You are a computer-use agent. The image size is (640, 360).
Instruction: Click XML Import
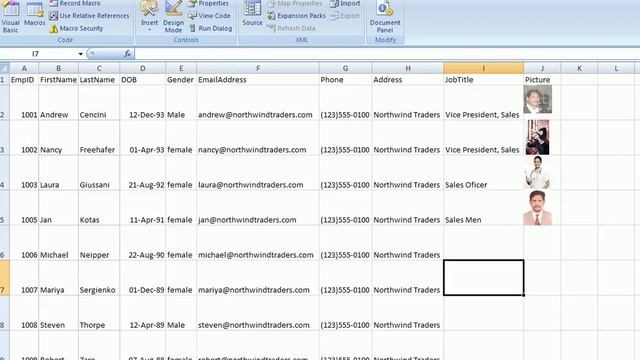coord(345,3)
